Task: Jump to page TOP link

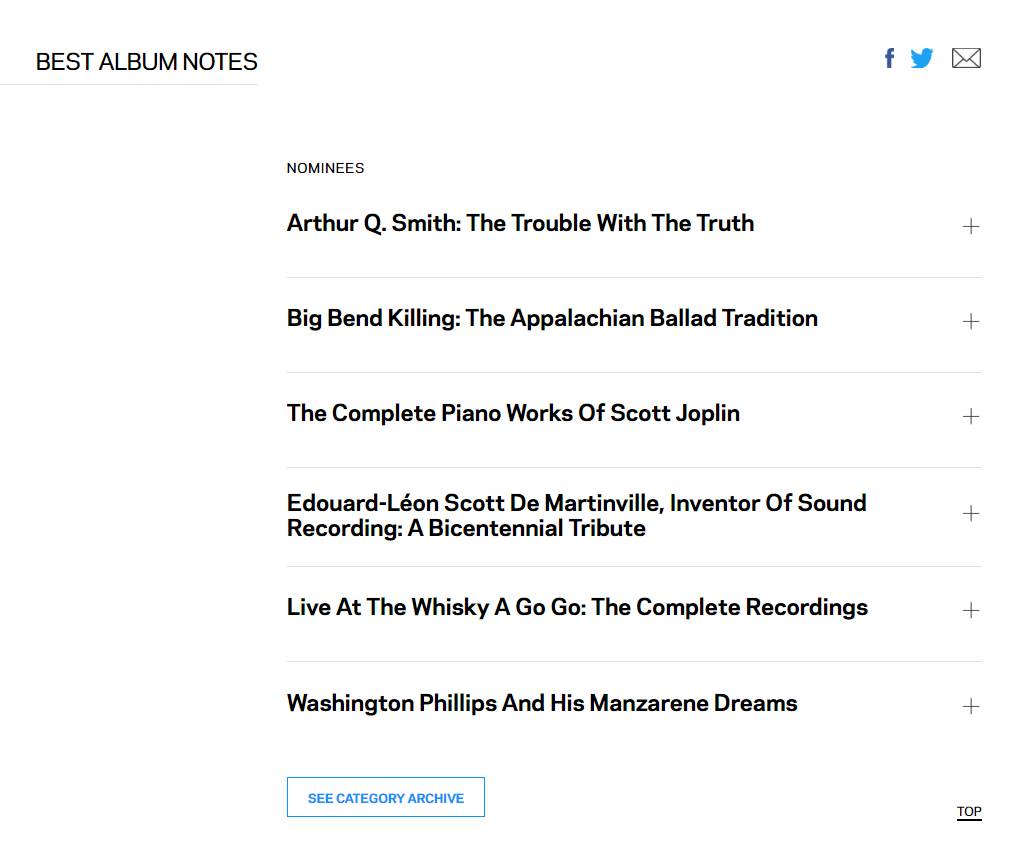Action: 969,811
